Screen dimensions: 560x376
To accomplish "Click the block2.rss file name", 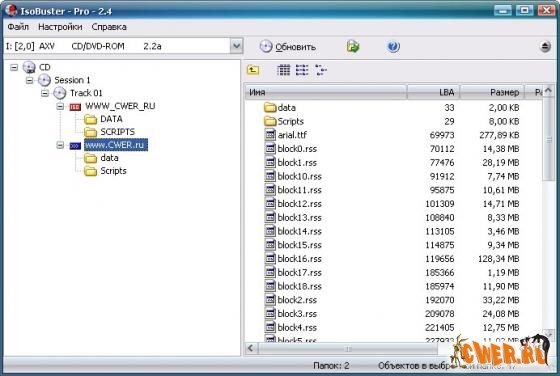I will tap(297, 300).
